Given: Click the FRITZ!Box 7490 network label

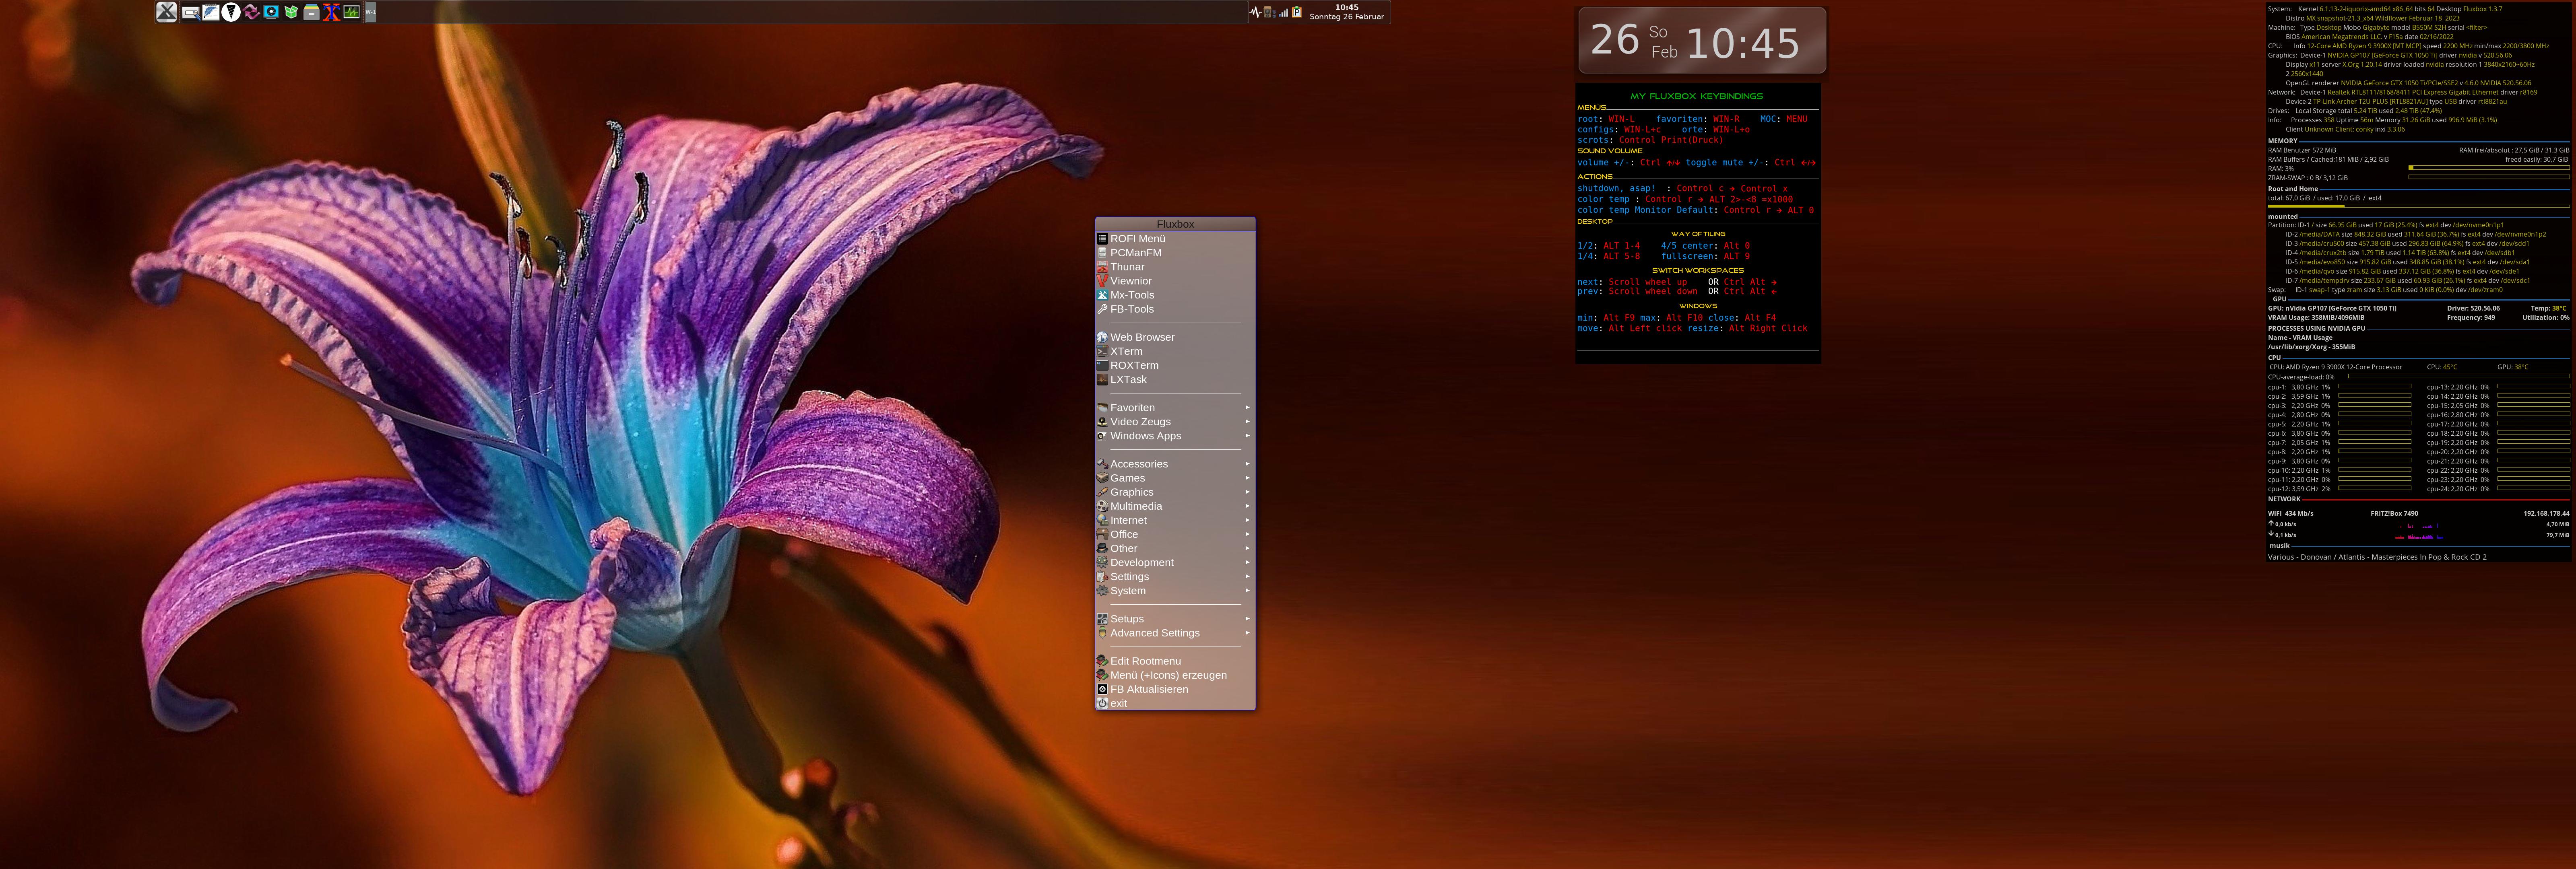Looking at the screenshot, I should [2394, 514].
